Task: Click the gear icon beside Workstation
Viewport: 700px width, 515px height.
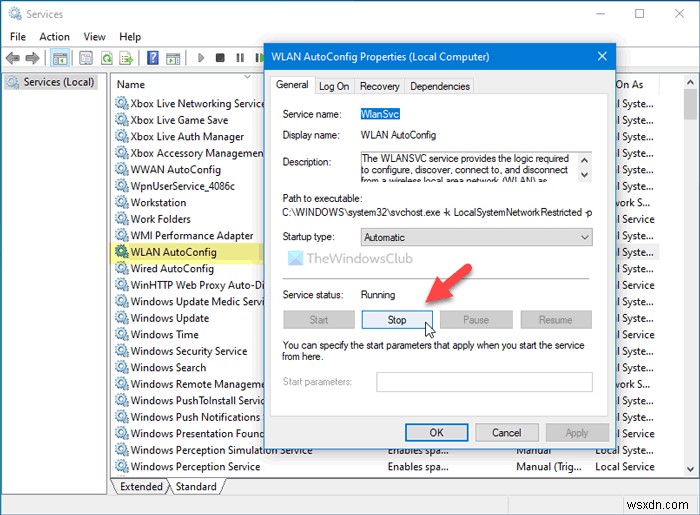Action: [121, 202]
